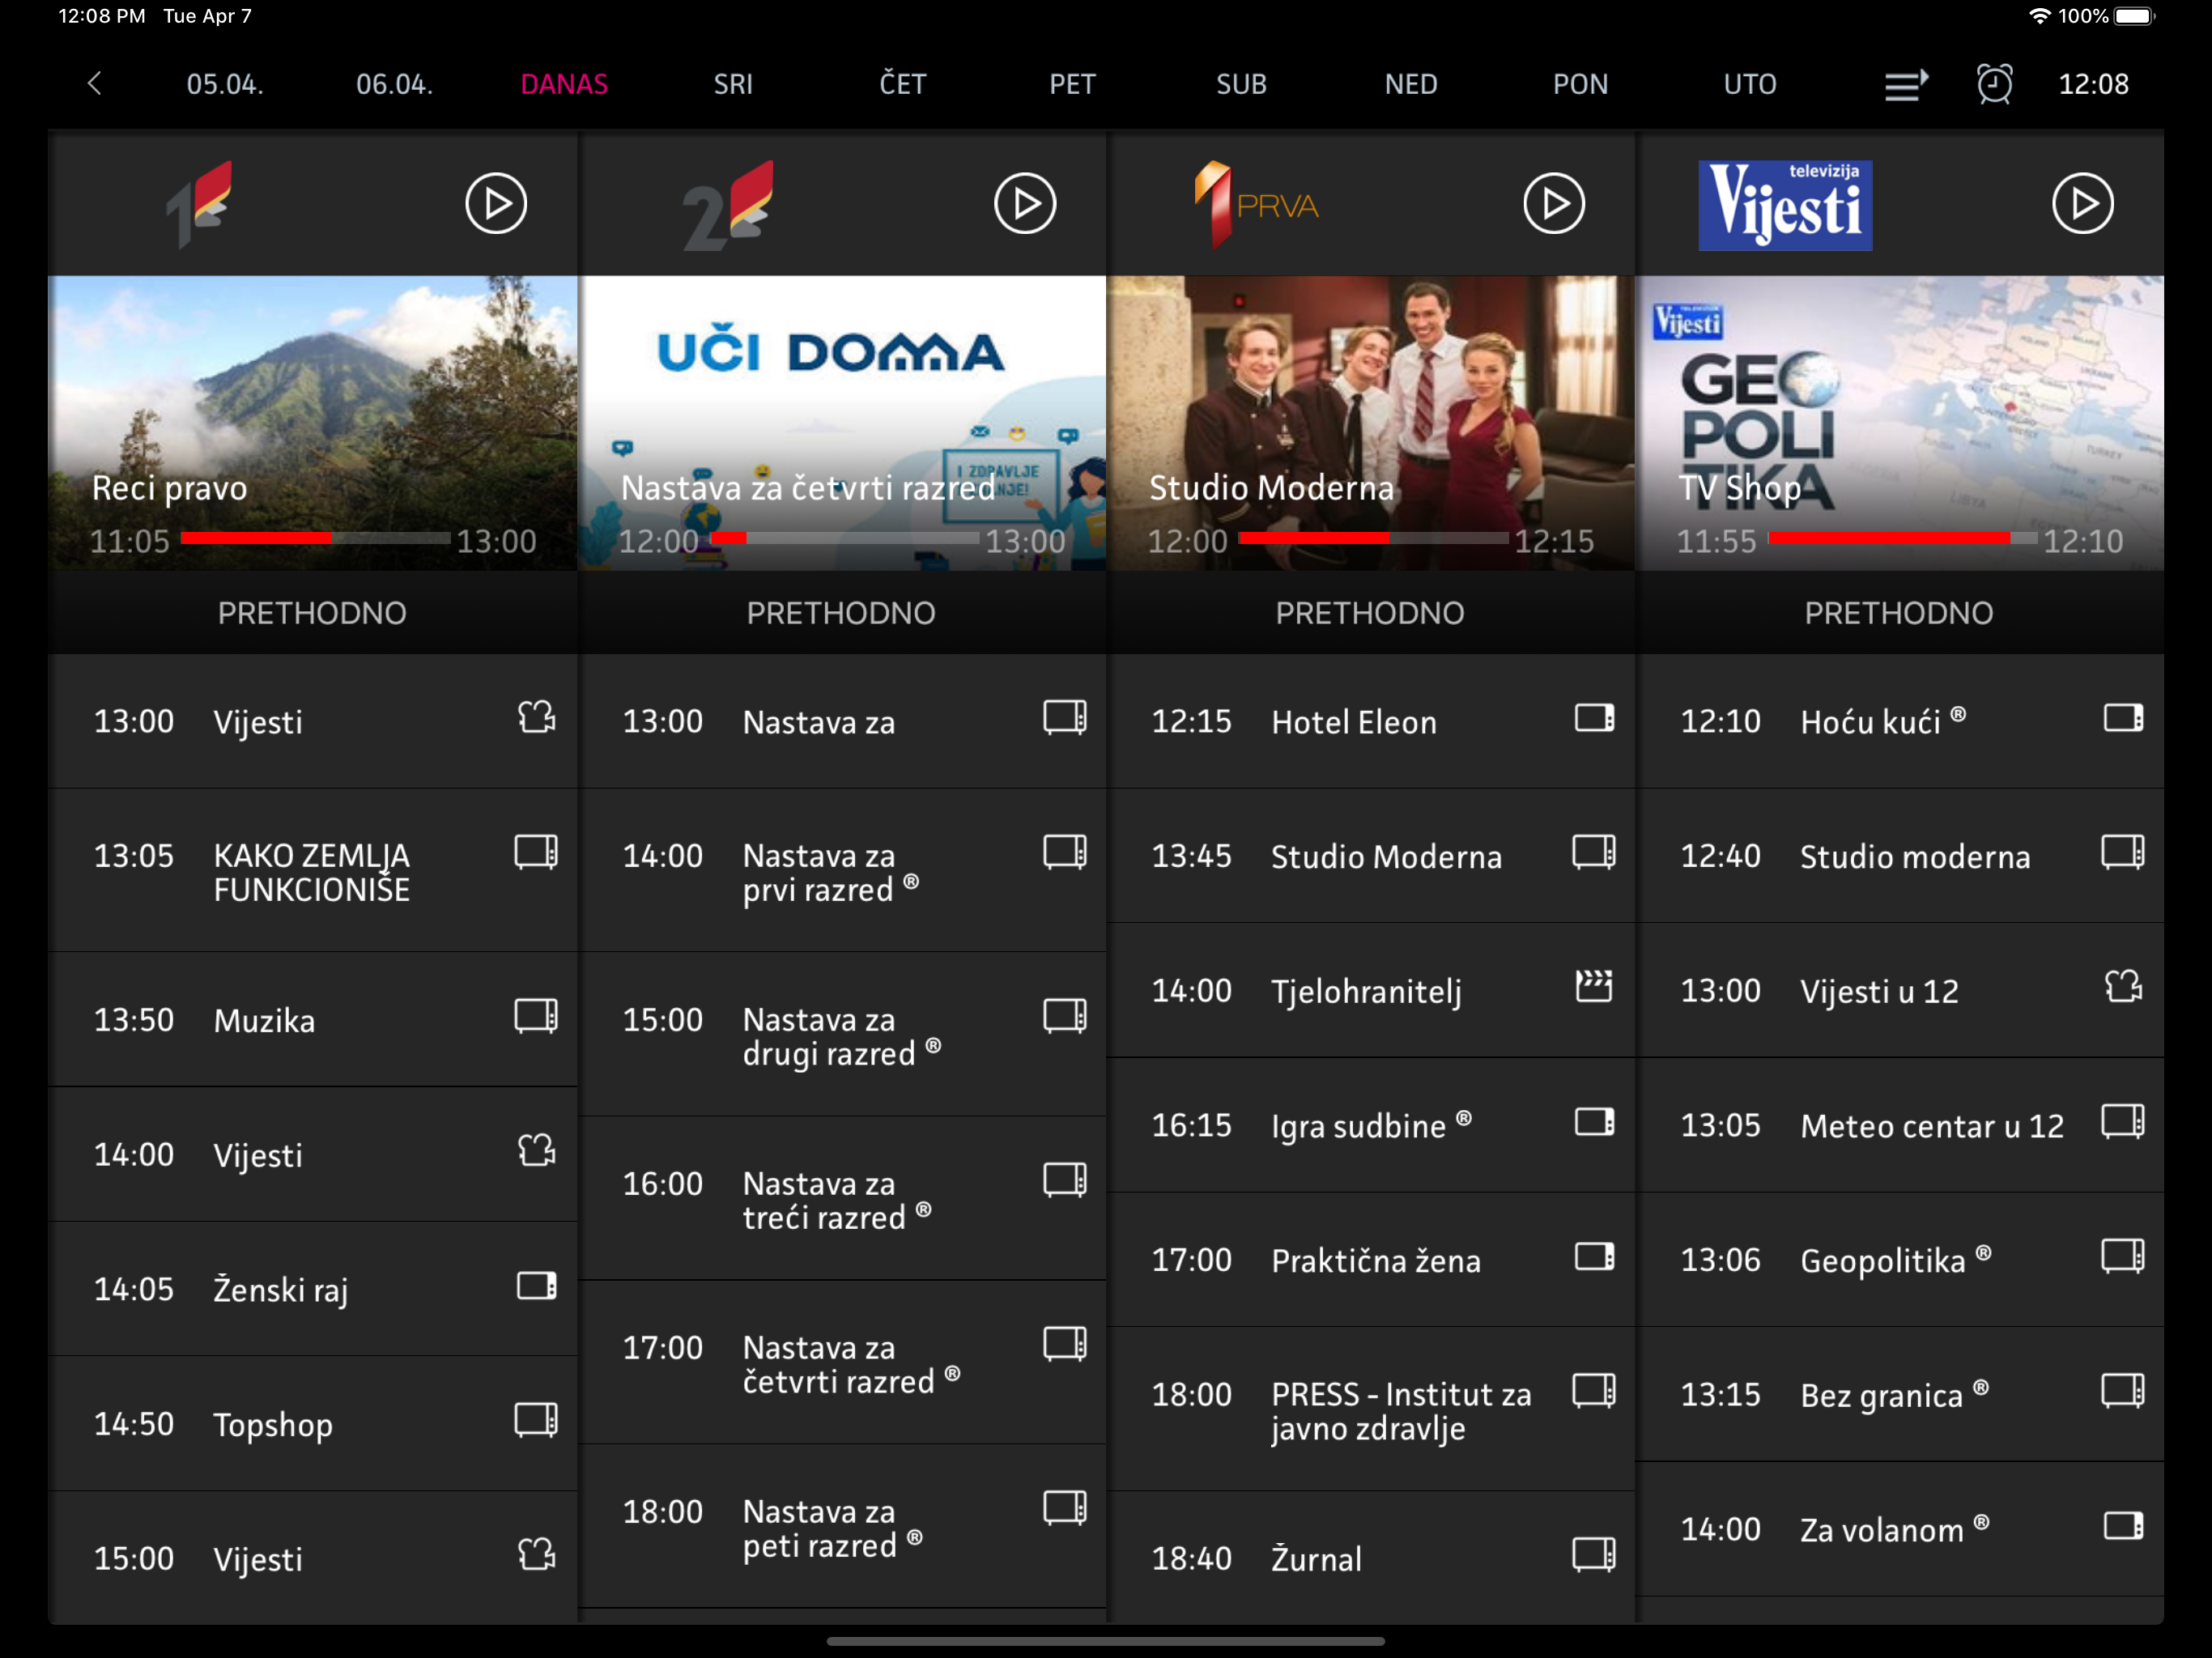Viewport: 2212px width, 1658px height.
Task: Play the TVCG 1 channel live
Action: click(x=496, y=204)
